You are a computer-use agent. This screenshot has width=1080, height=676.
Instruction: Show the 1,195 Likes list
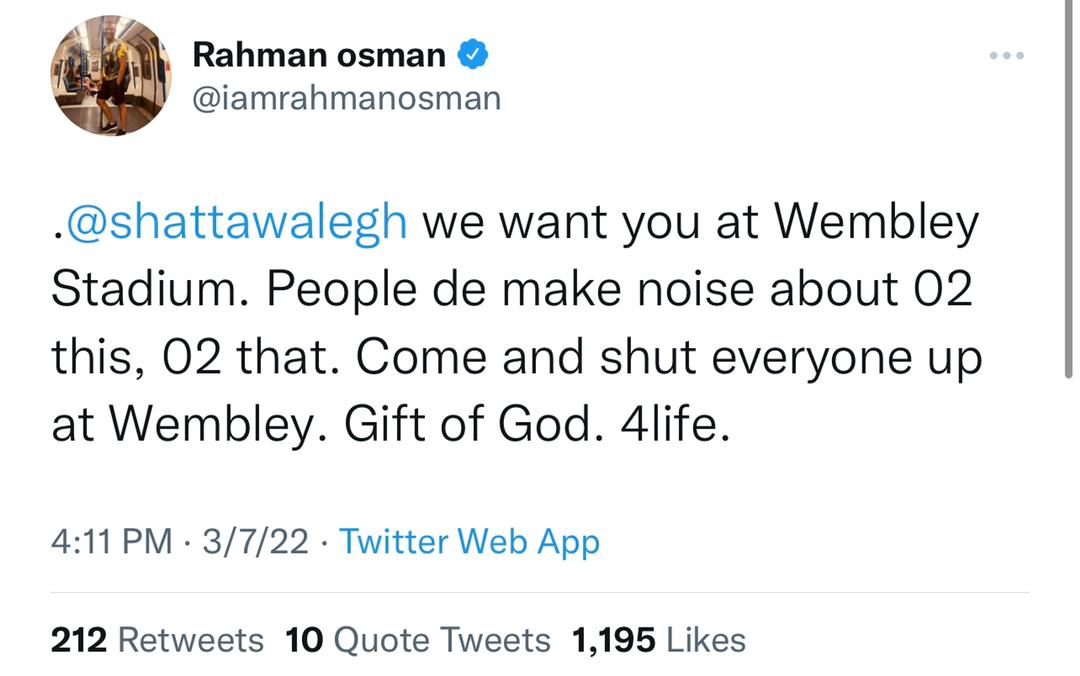click(658, 640)
